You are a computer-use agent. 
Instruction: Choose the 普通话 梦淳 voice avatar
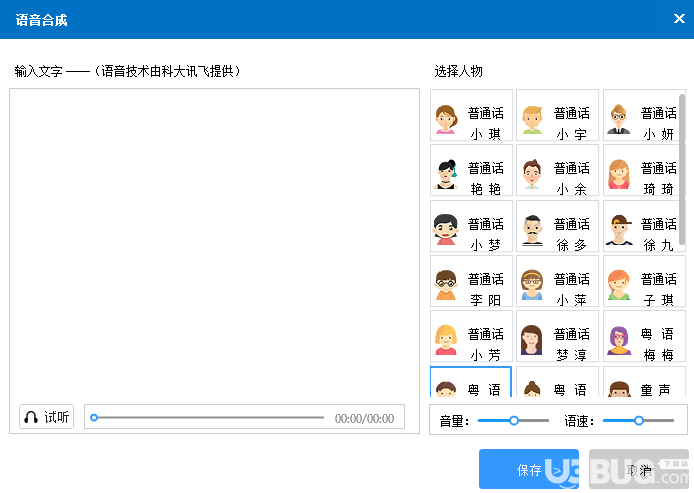(x=557, y=336)
